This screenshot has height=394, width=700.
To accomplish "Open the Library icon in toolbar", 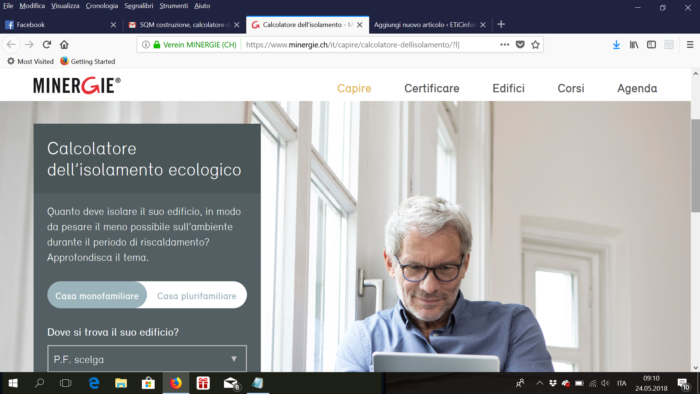I will pos(633,45).
